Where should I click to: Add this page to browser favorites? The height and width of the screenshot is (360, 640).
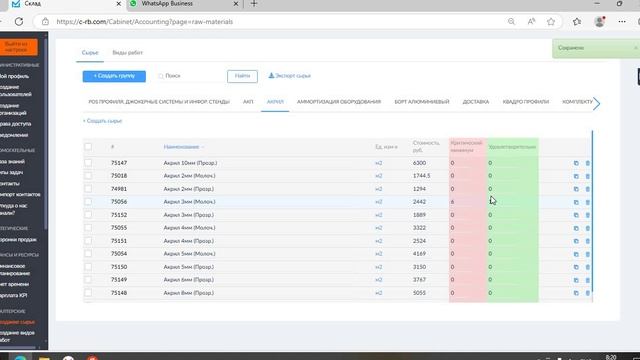[551, 22]
